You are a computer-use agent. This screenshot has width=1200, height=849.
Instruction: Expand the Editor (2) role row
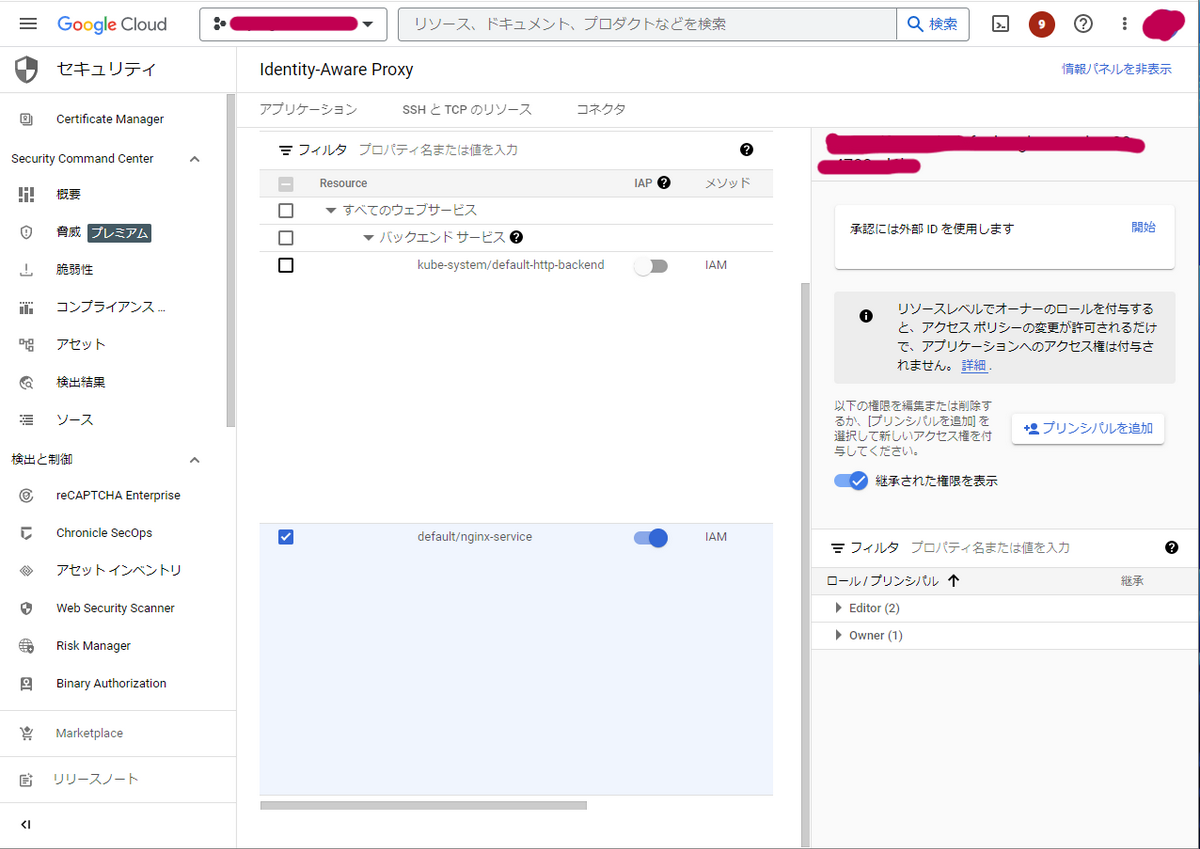click(x=839, y=608)
